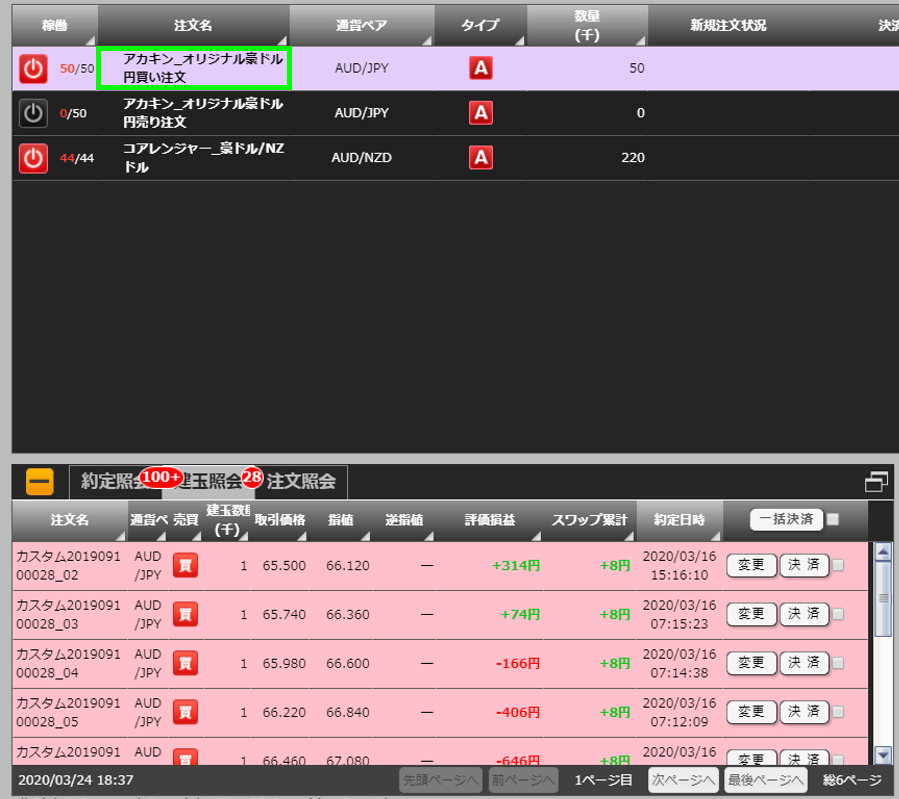
Task: Check the 一括決済 select-all checkbox
Action: coord(833,519)
